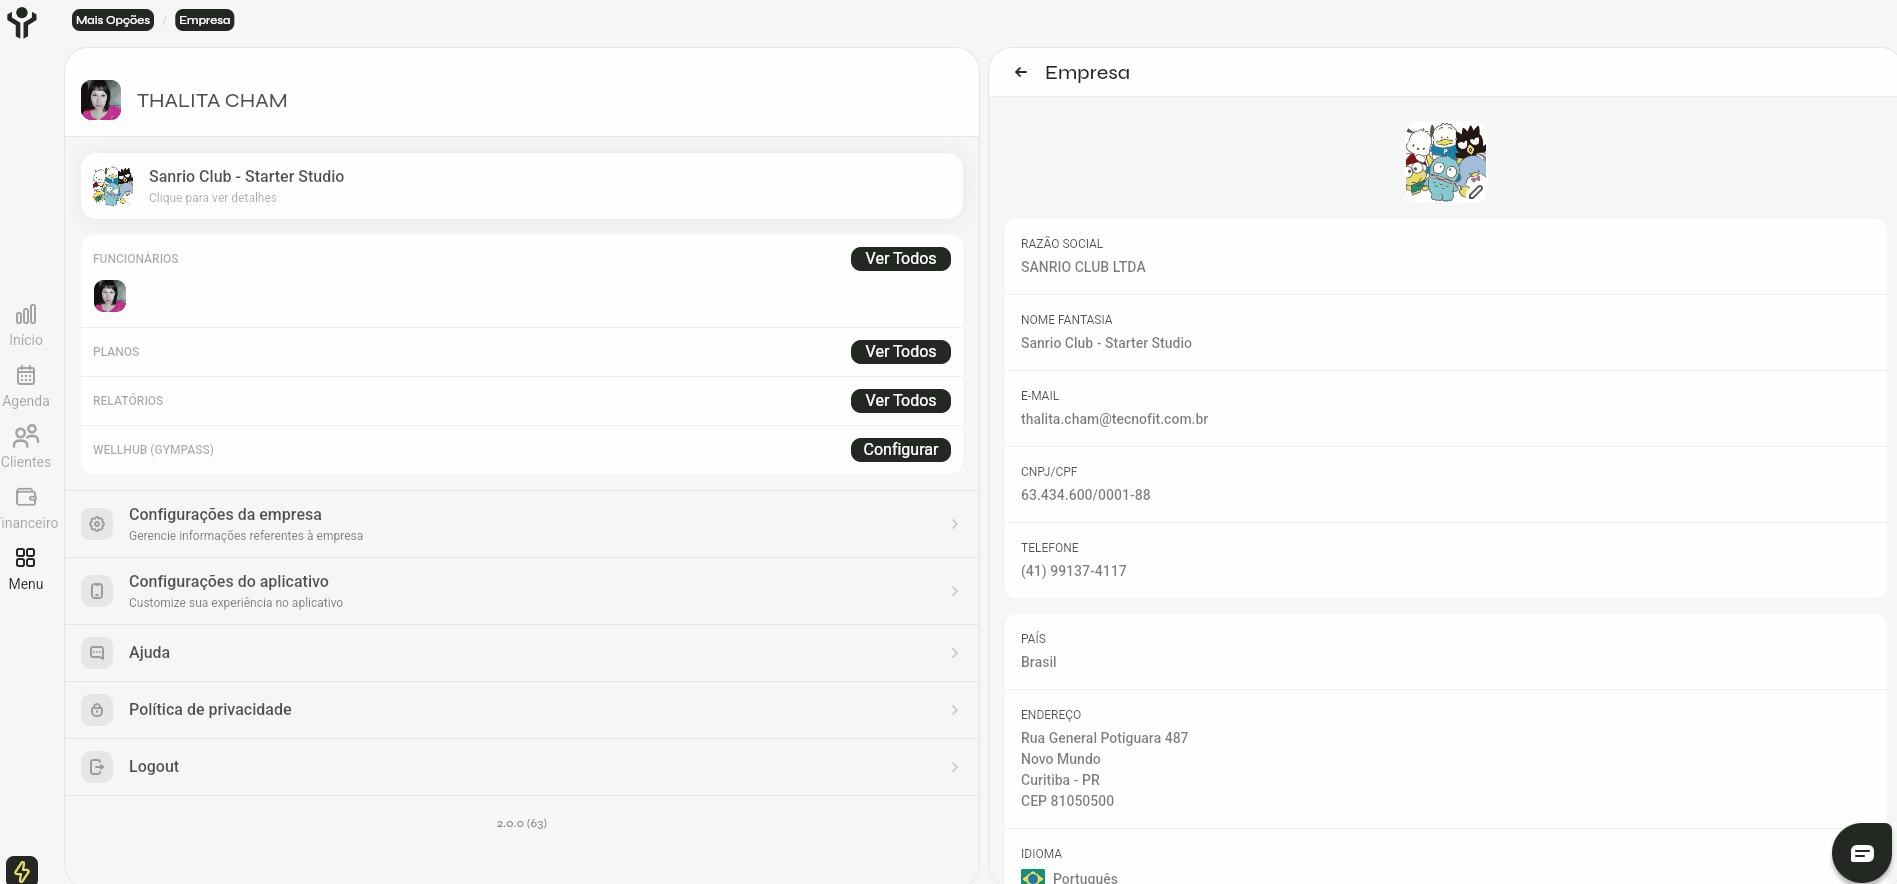View all Planos
Image resolution: width=1897 pixels, height=884 pixels.
pyautogui.click(x=901, y=352)
